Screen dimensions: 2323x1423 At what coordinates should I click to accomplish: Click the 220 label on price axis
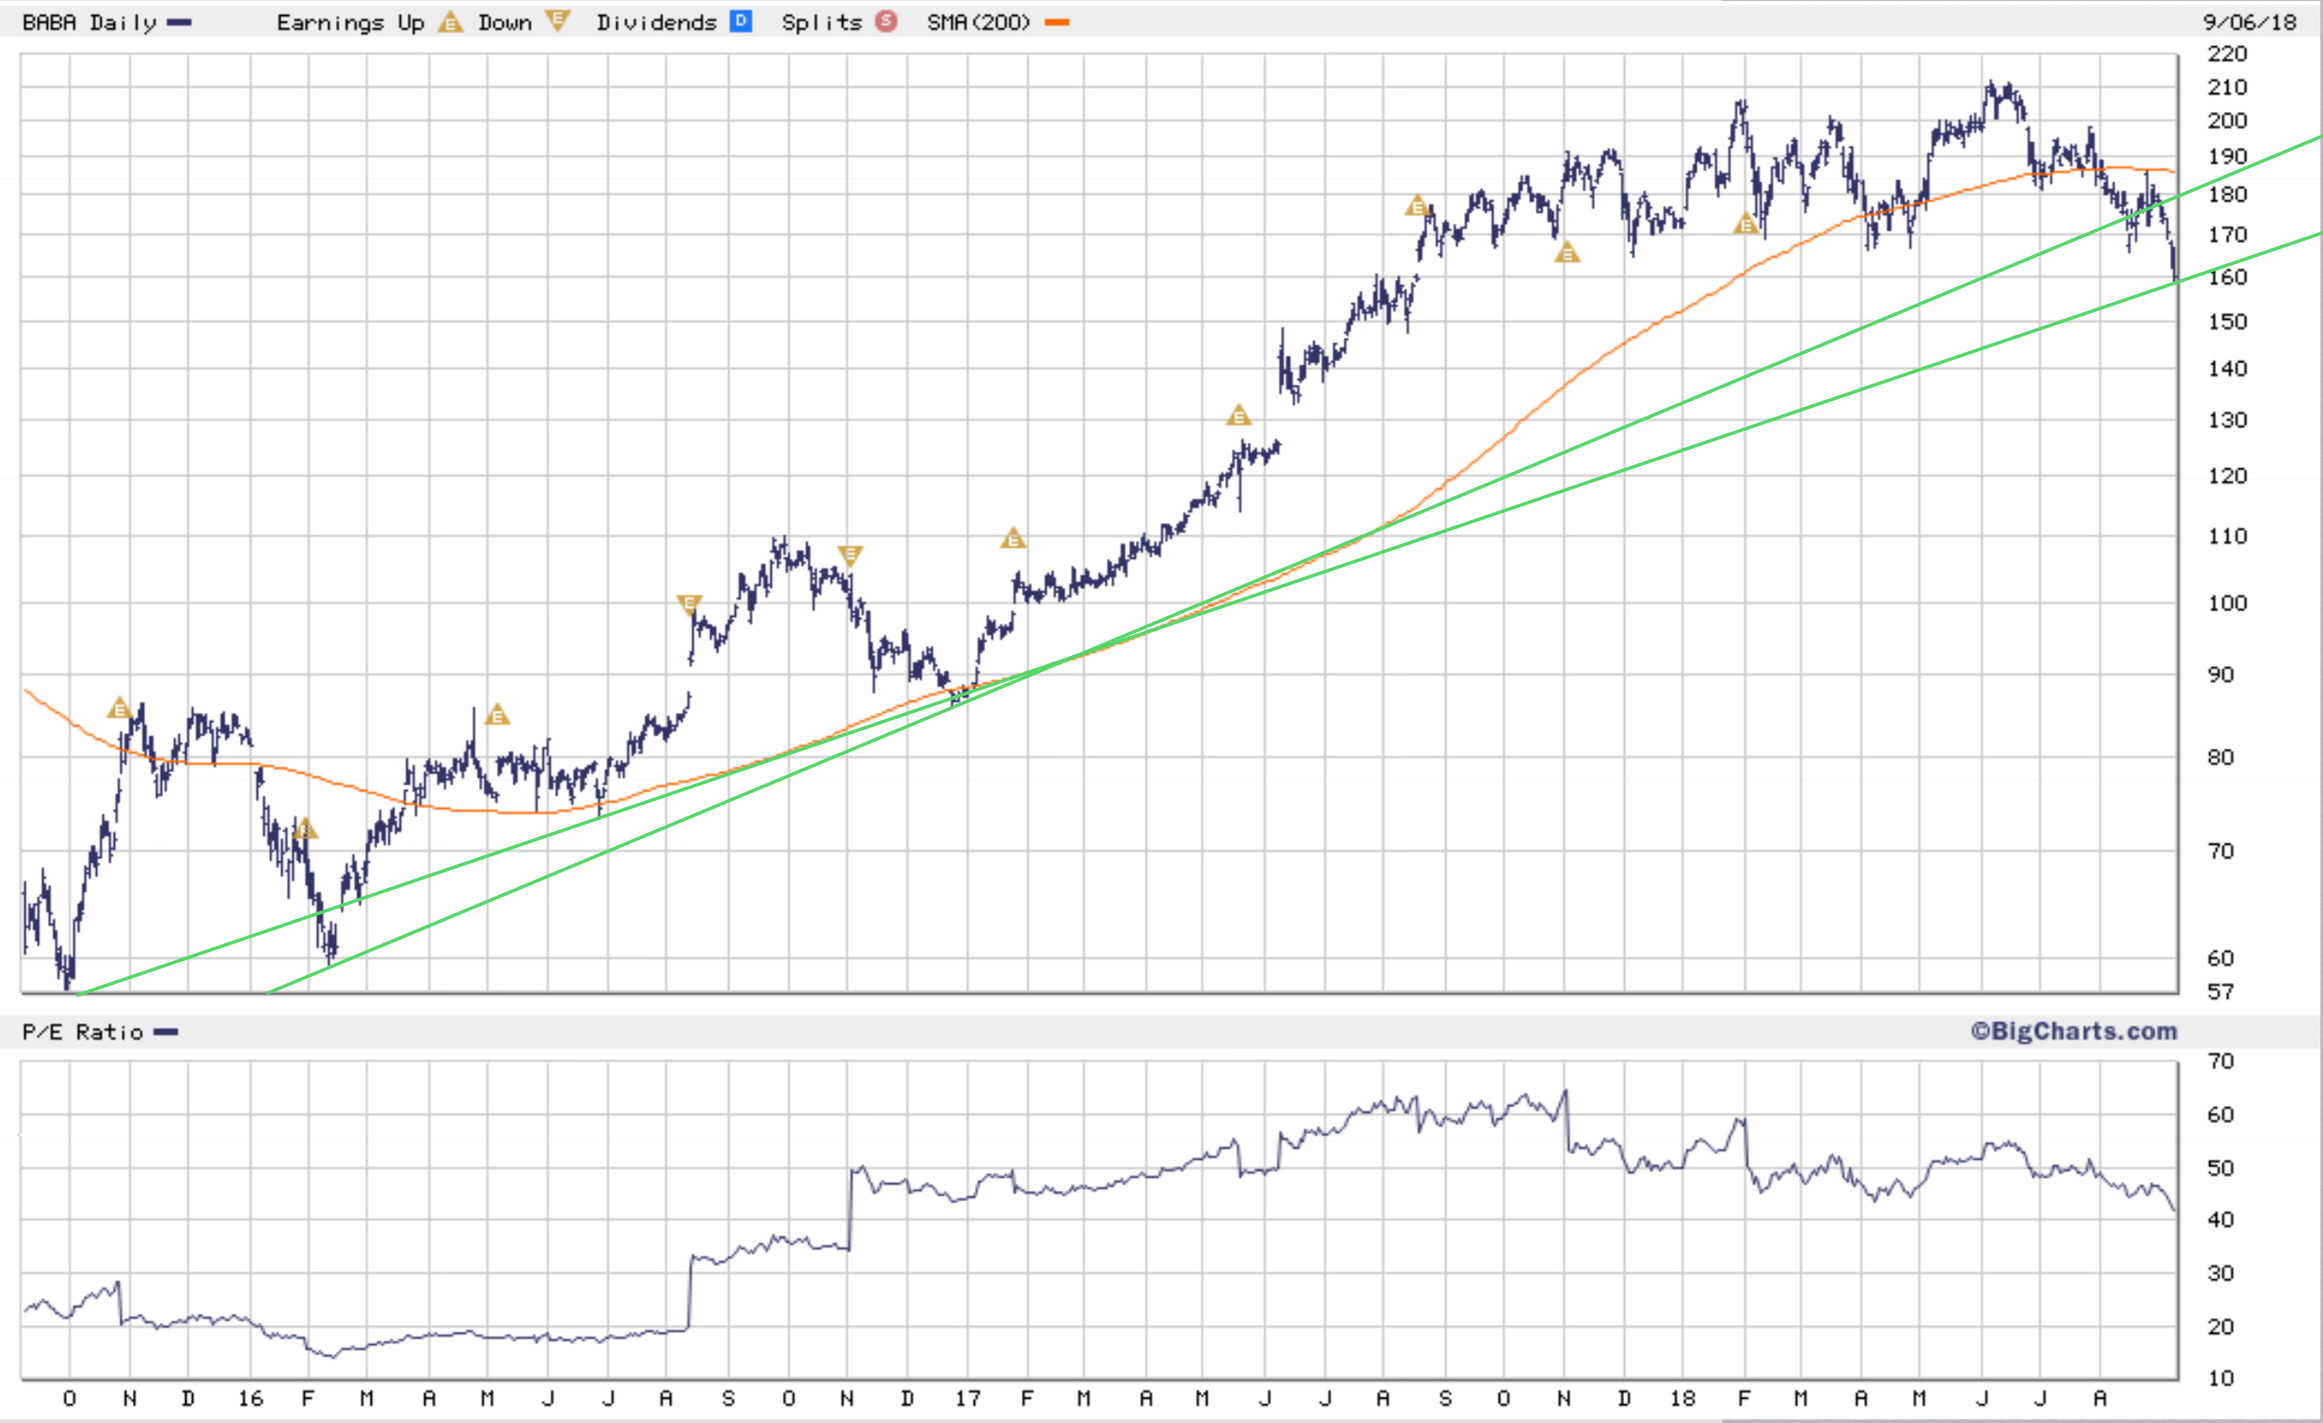[2226, 54]
